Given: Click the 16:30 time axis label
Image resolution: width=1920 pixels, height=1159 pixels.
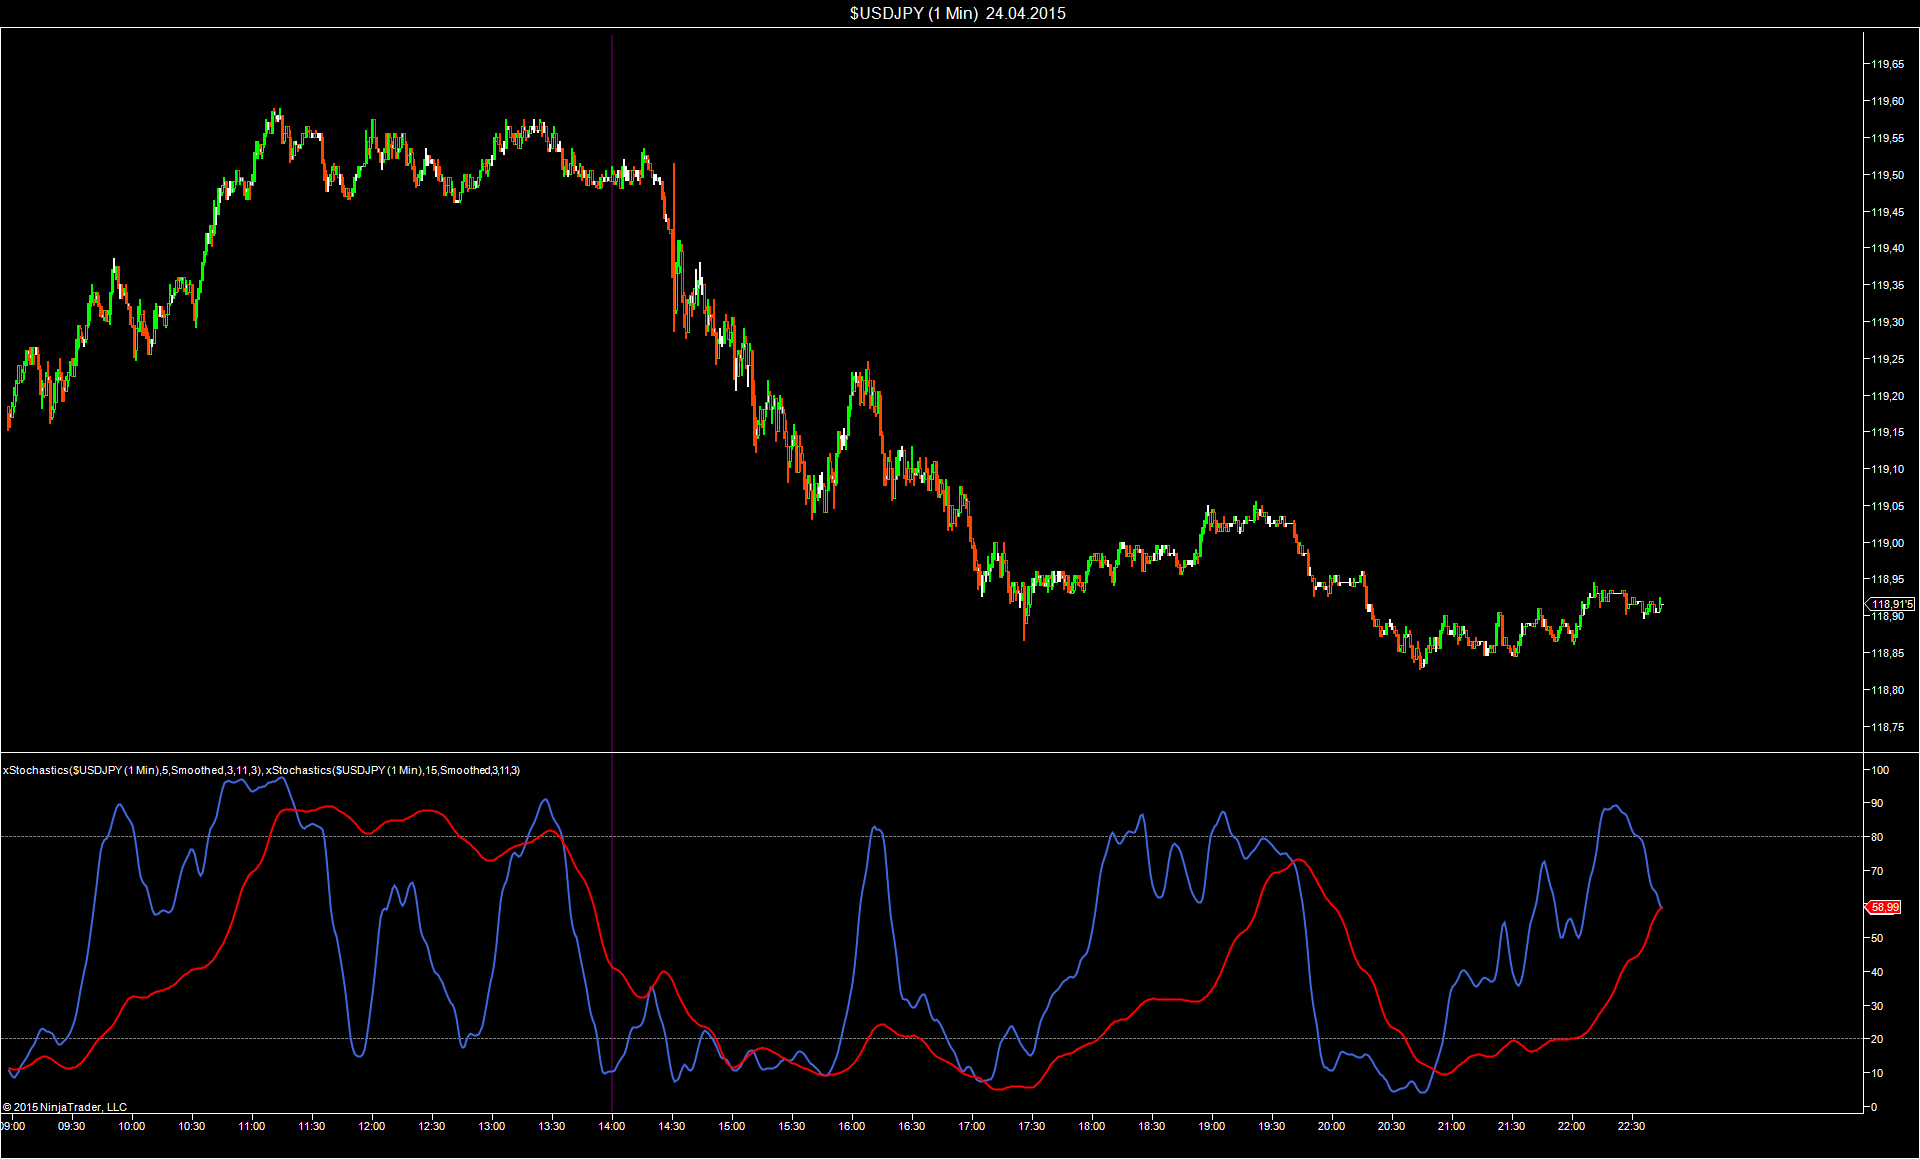Looking at the screenshot, I should click(x=912, y=1126).
